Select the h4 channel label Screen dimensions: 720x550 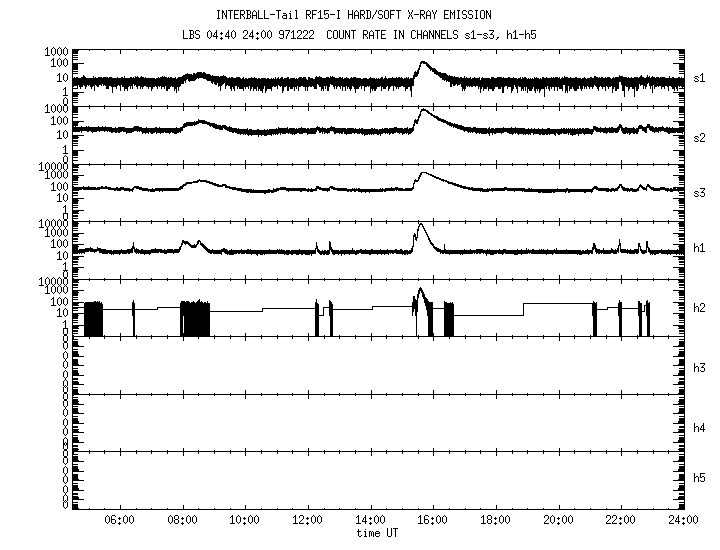pos(699,427)
